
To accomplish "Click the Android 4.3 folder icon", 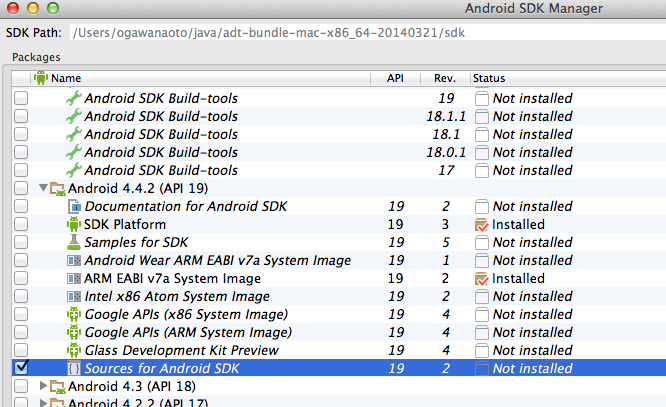I will point(57,386).
